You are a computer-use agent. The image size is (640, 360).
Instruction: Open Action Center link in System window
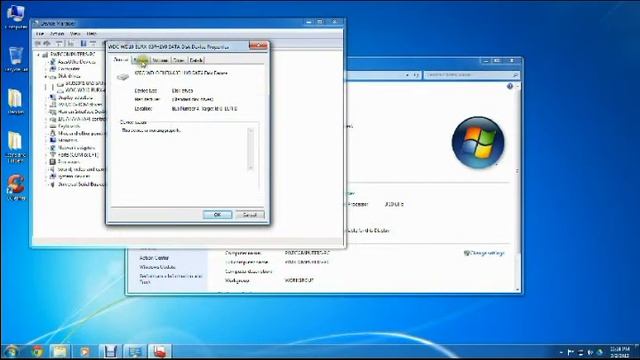pyautogui.click(x=154, y=258)
